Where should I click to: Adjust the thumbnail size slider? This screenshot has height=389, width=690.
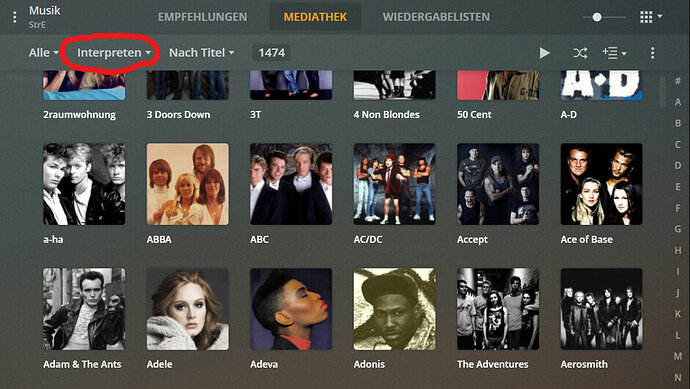pyautogui.click(x=597, y=17)
